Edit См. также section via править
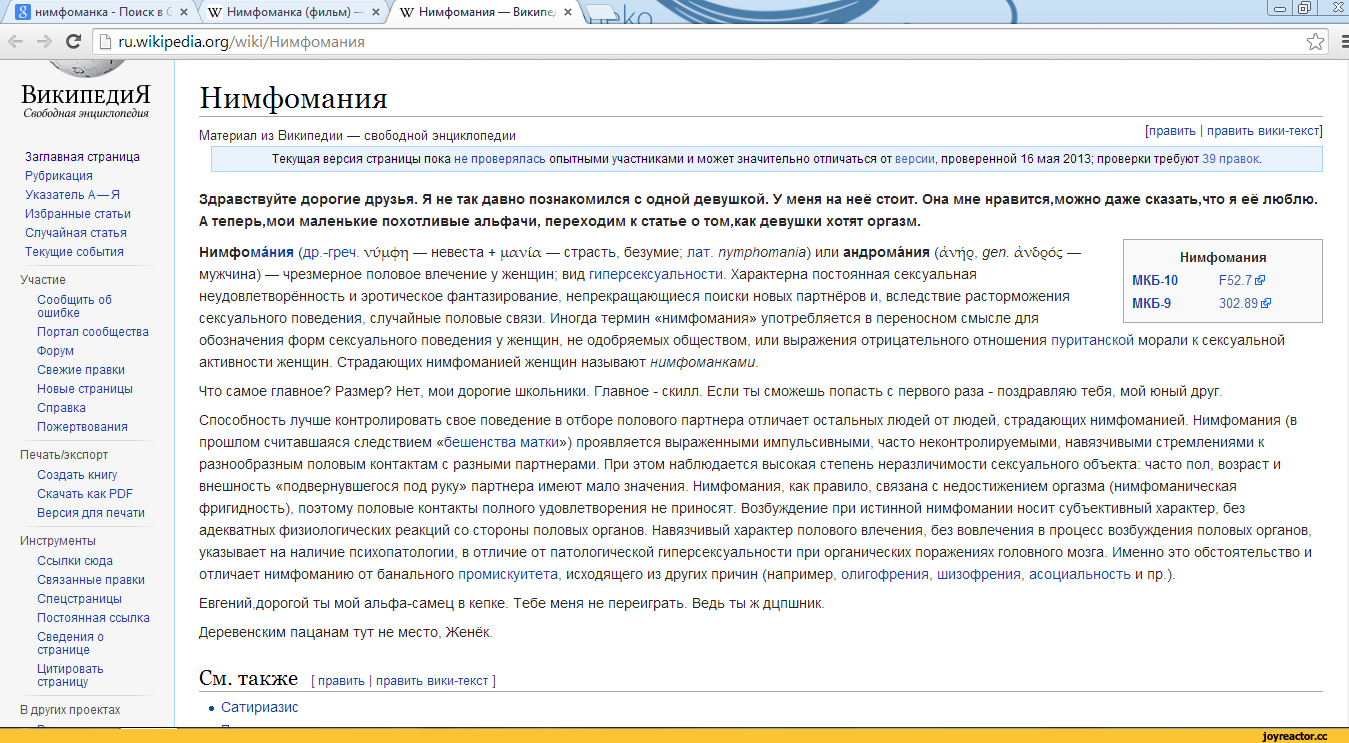The image size is (1349, 743). 341,681
